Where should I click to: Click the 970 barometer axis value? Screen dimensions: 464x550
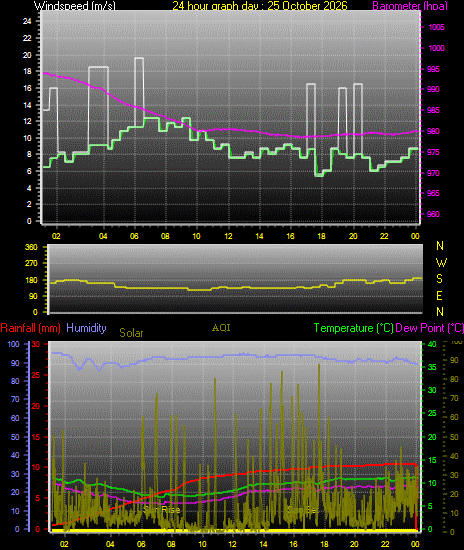click(433, 173)
